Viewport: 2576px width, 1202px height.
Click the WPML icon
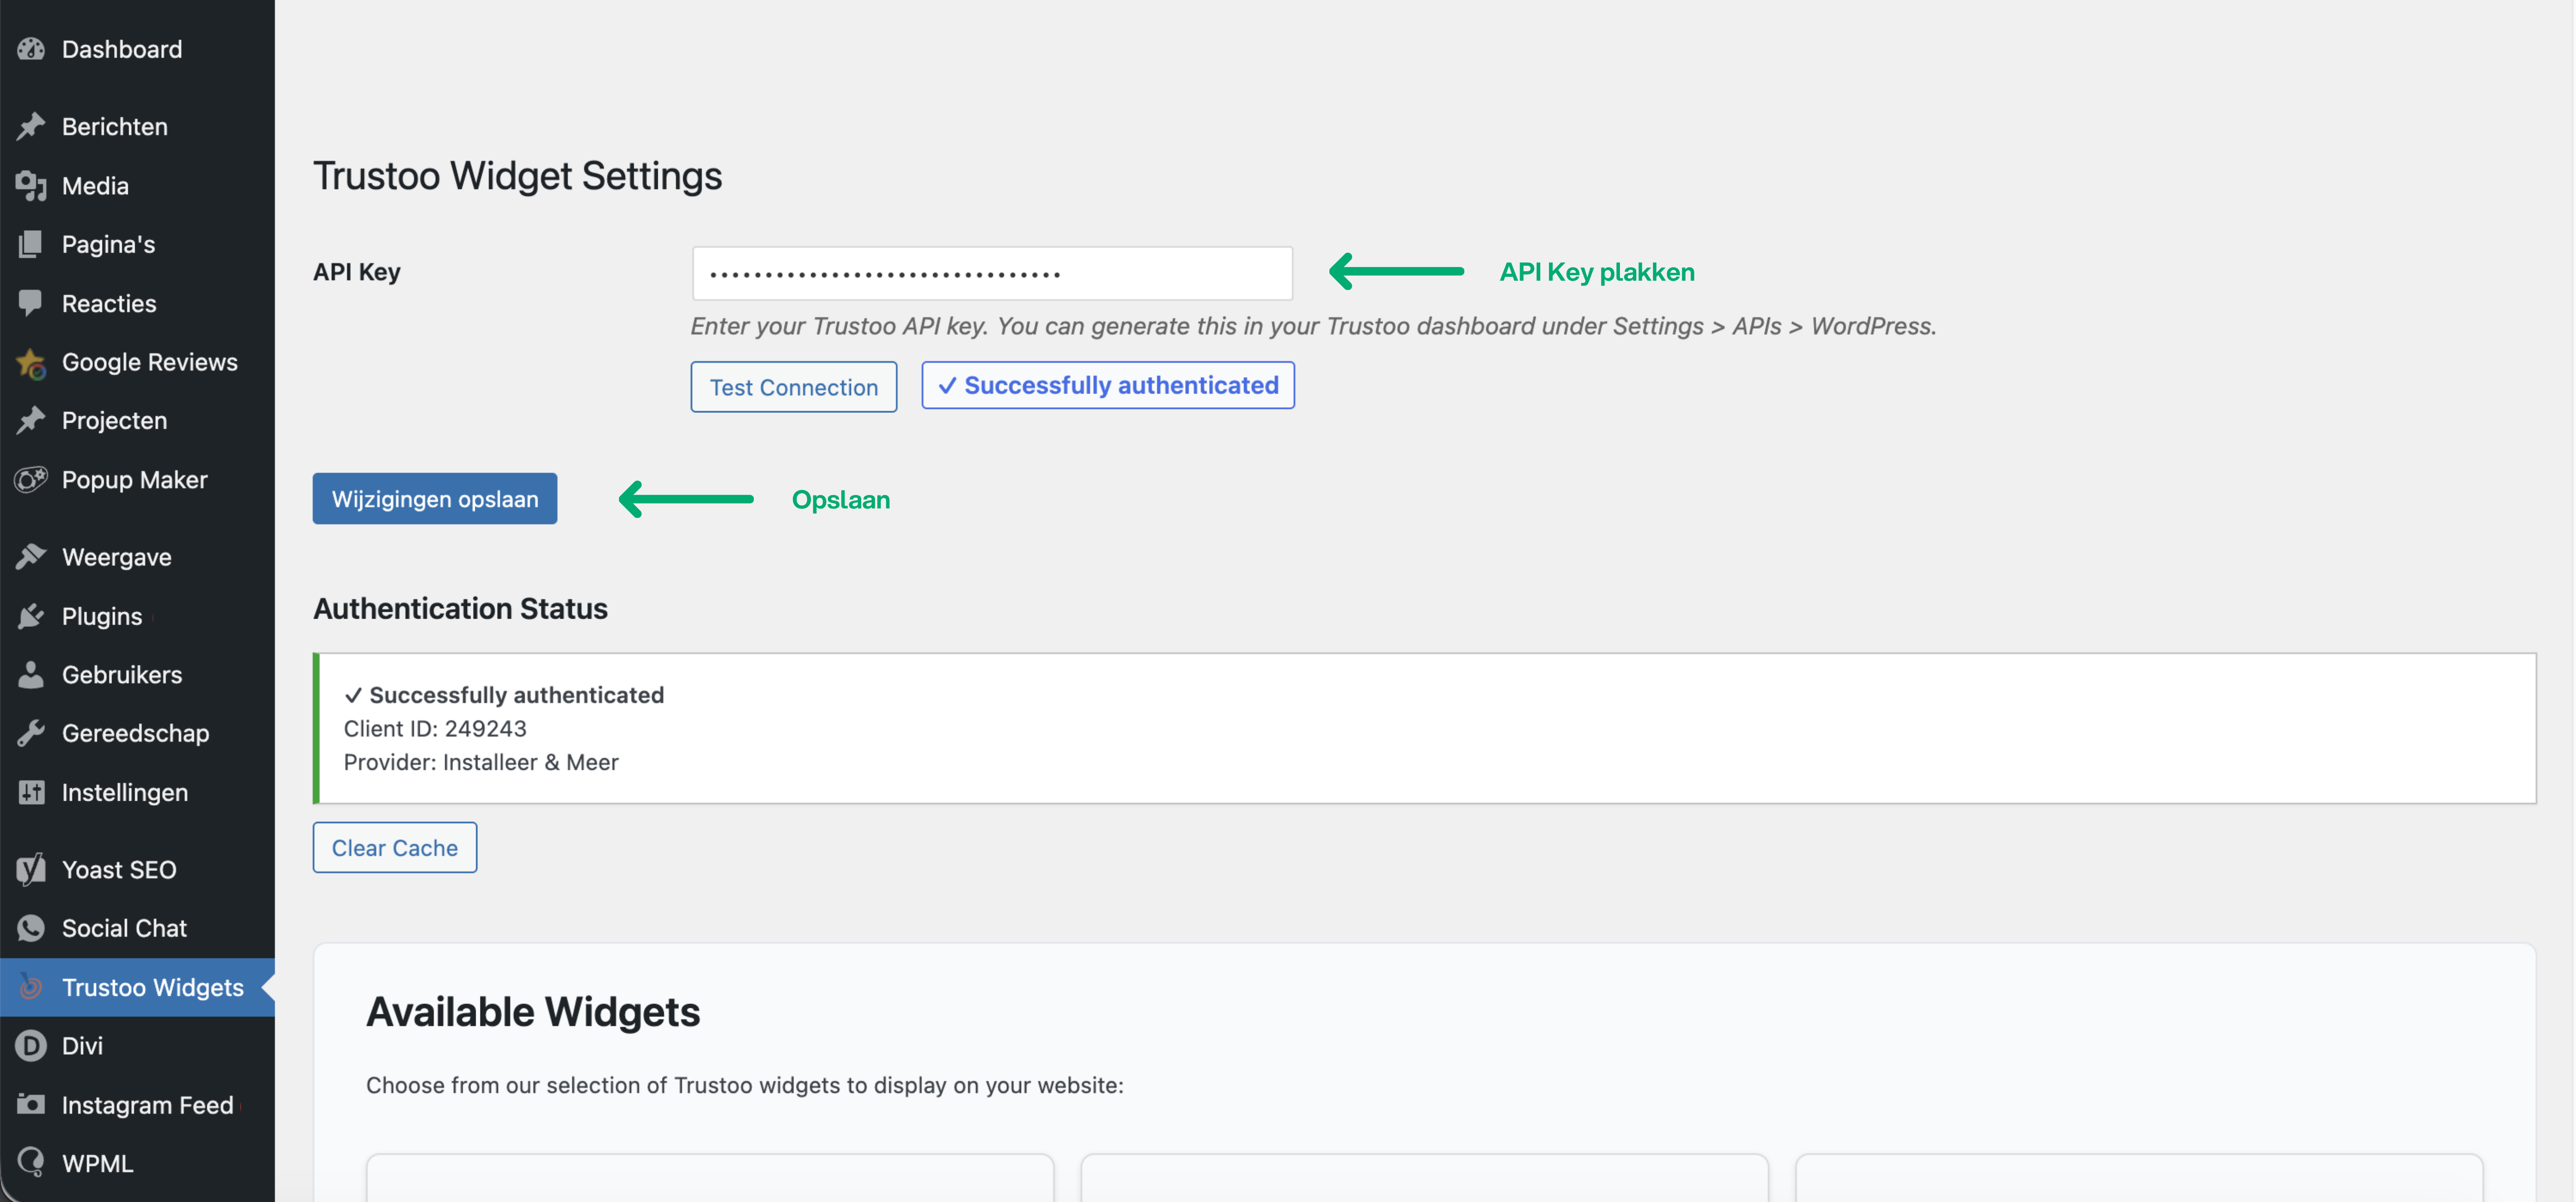click(x=31, y=1162)
